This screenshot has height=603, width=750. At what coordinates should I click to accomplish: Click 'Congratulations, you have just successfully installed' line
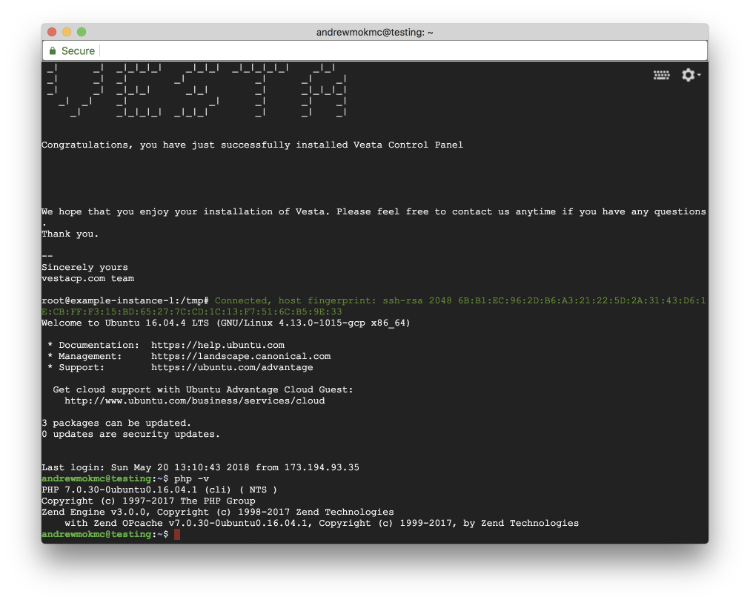coord(252,145)
